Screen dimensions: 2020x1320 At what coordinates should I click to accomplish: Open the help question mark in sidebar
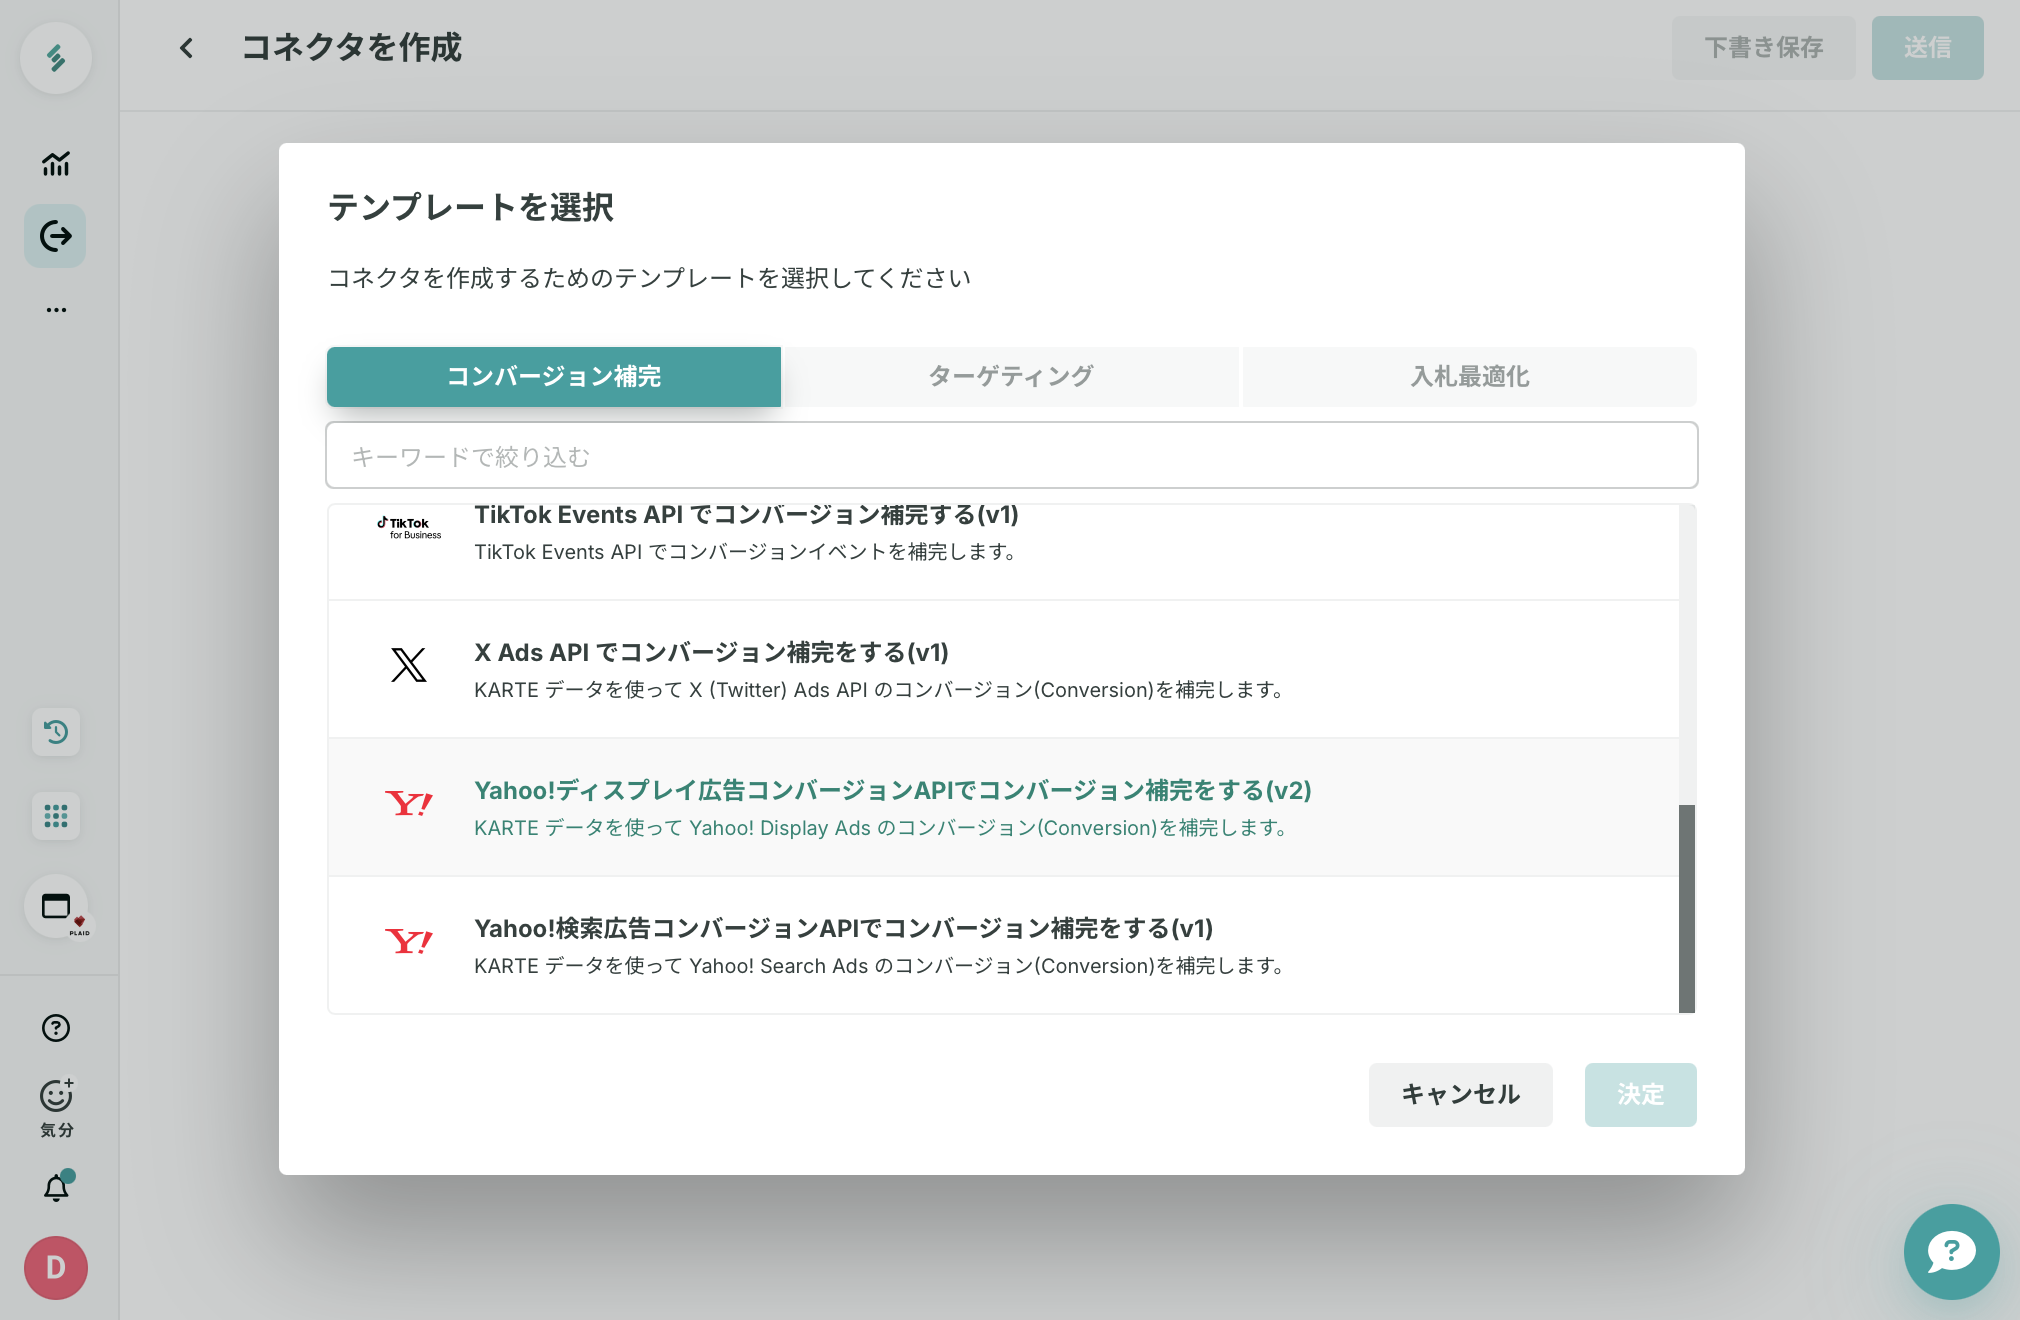[x=56, y=1028]
